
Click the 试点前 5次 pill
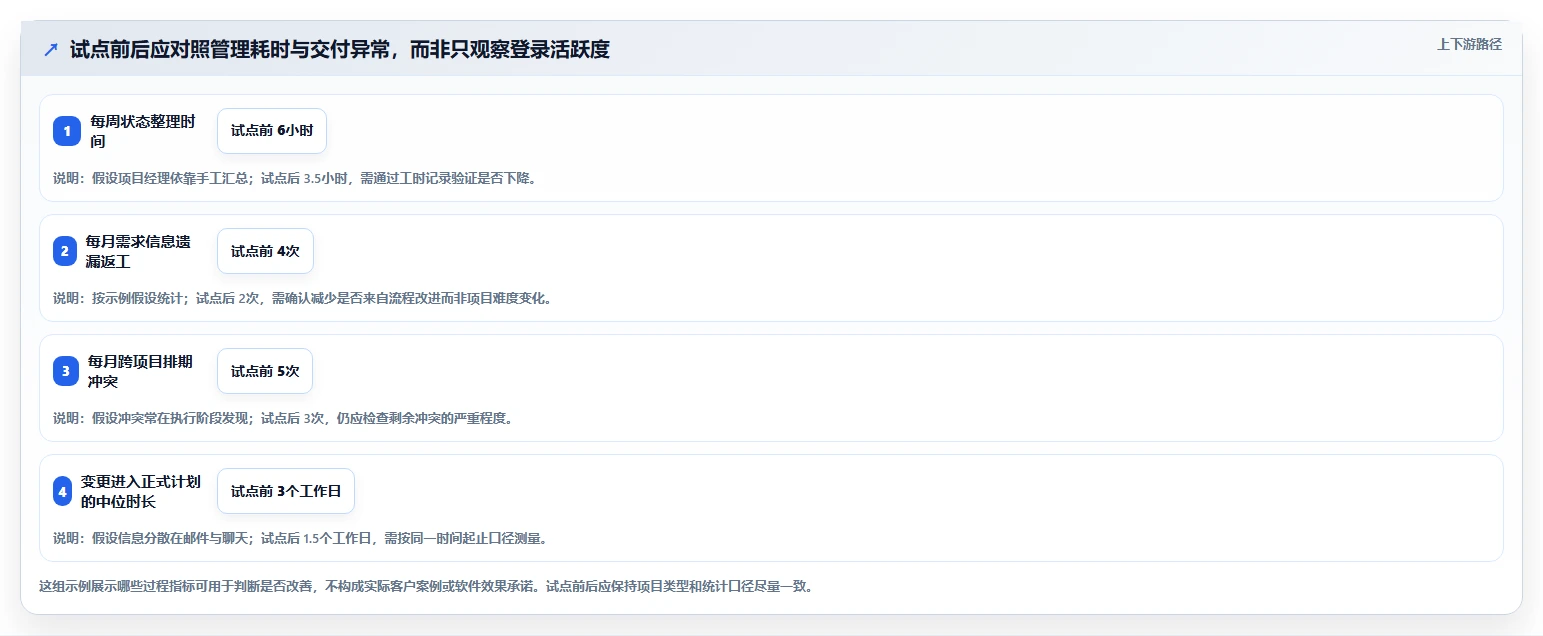[x=265, y=371]
